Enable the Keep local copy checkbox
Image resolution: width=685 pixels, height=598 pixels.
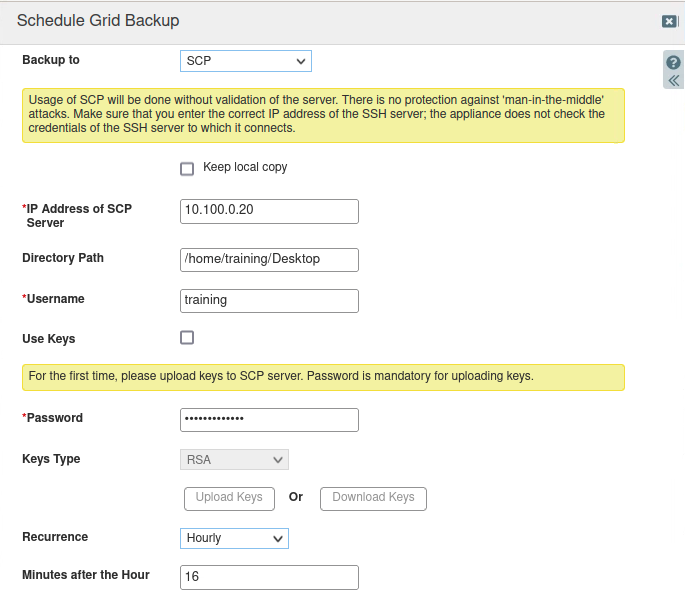(187, 168)
